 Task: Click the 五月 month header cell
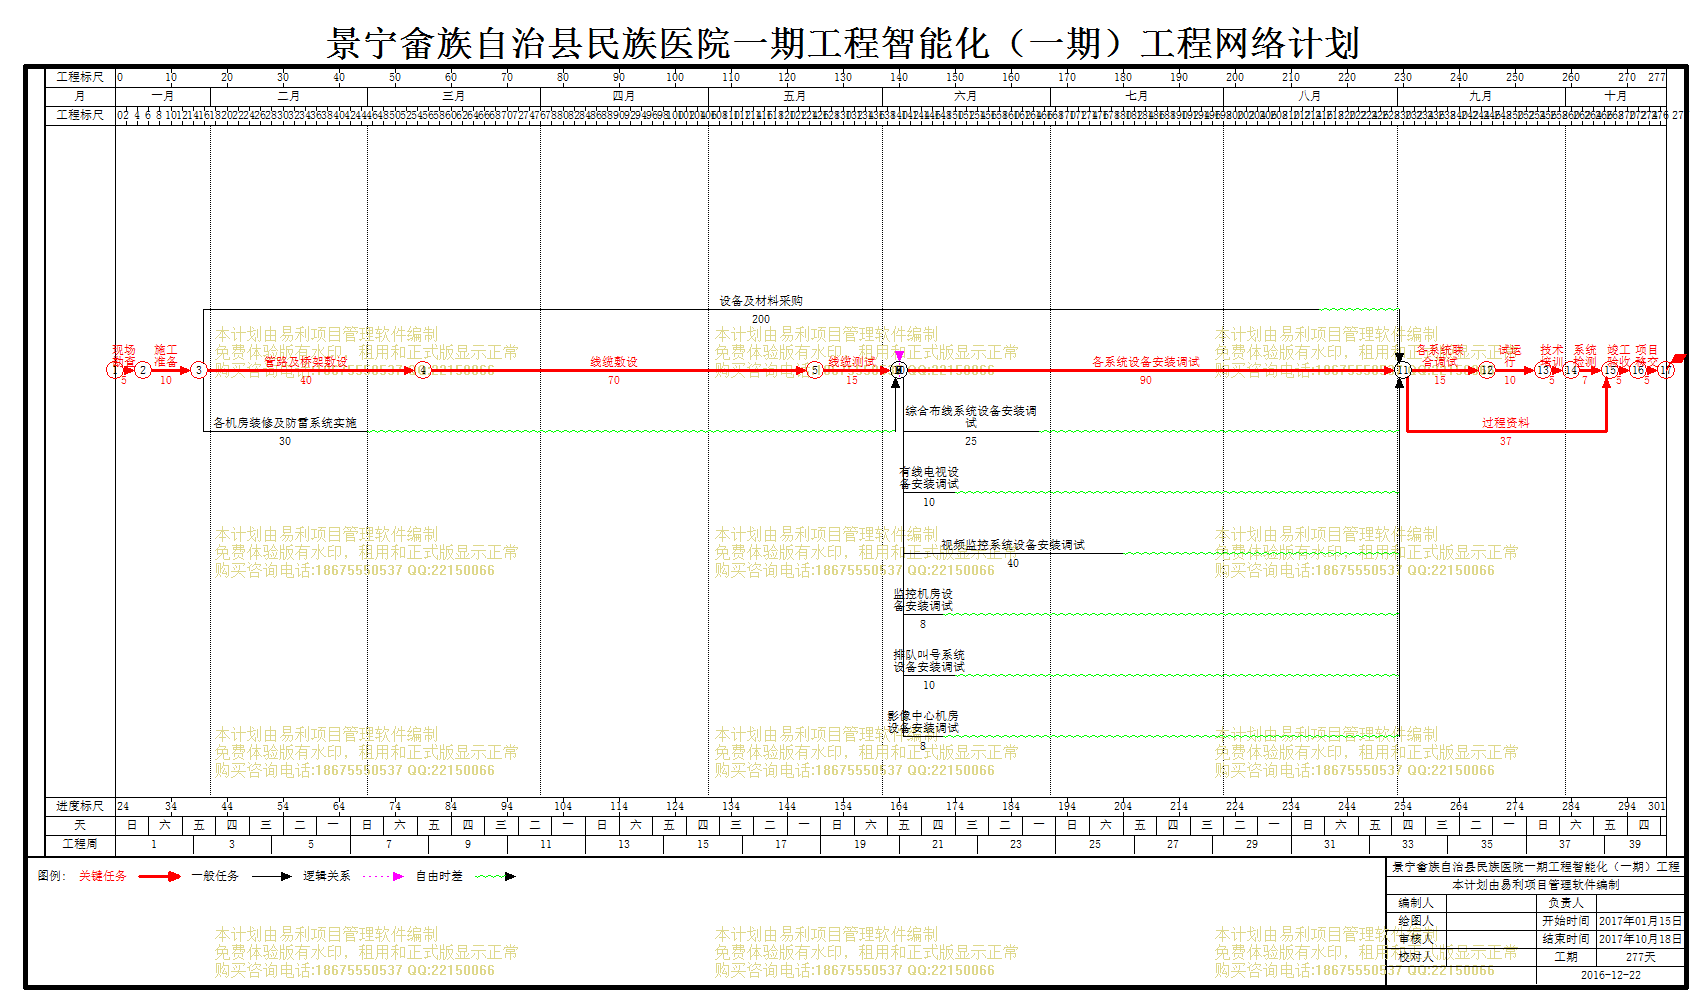coord(795,96)
